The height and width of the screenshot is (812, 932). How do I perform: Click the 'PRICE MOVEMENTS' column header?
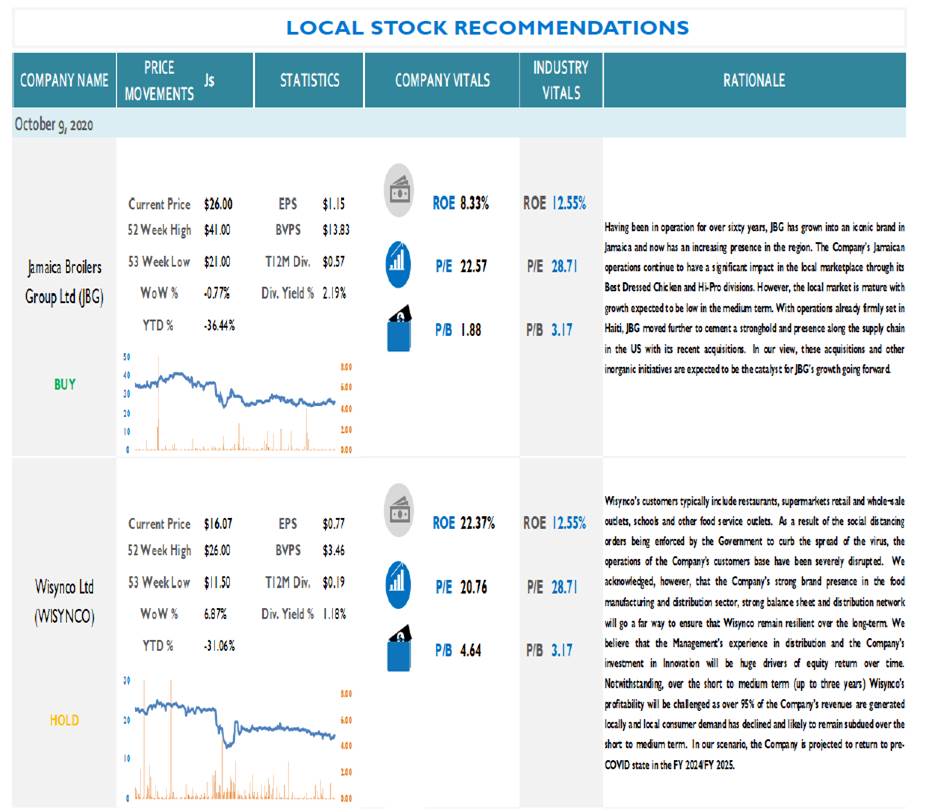(159, 80)
